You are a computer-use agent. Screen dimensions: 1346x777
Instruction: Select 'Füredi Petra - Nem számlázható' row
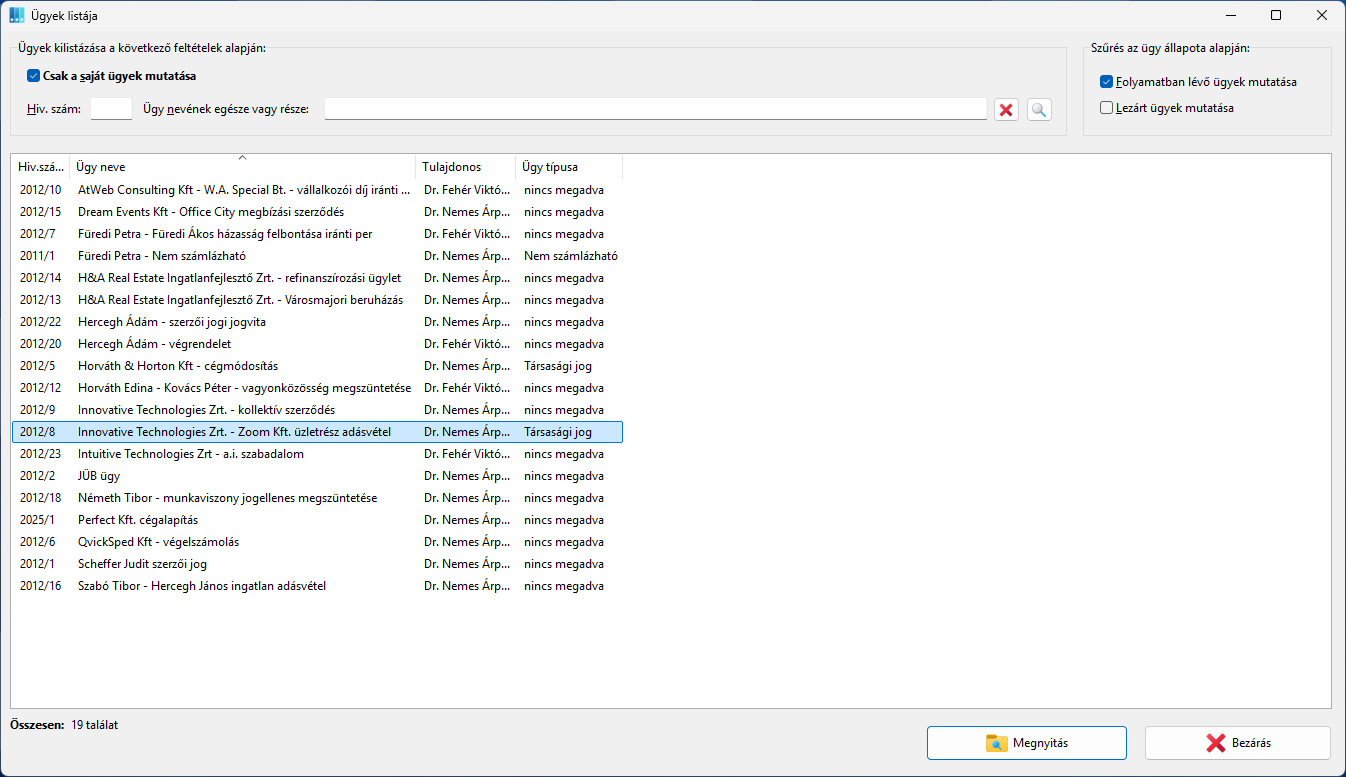[161, 256]
